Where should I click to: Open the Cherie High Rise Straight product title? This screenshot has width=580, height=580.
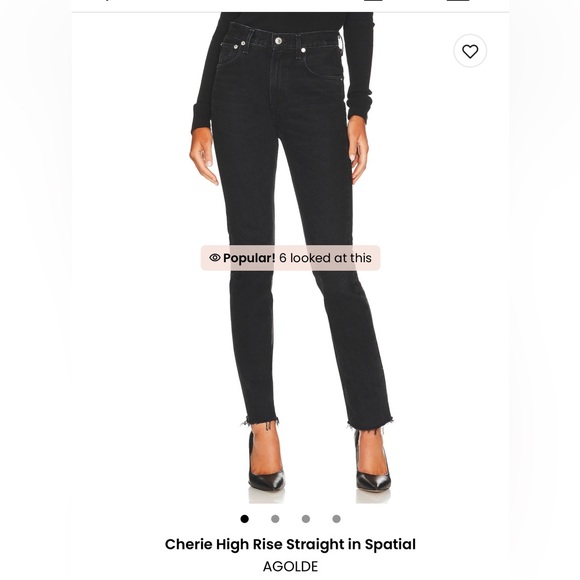(290, 544)
